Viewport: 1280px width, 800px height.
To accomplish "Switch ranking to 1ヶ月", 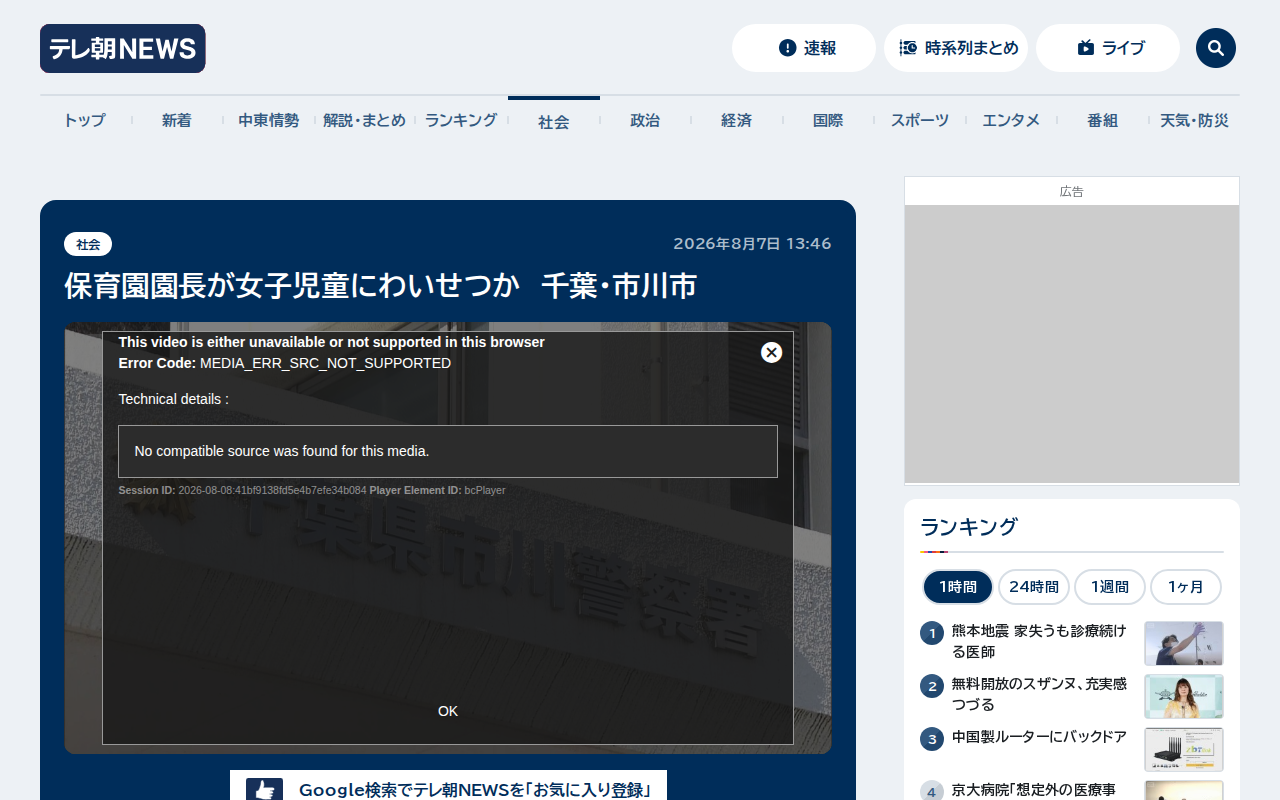I will [1186, 587].
